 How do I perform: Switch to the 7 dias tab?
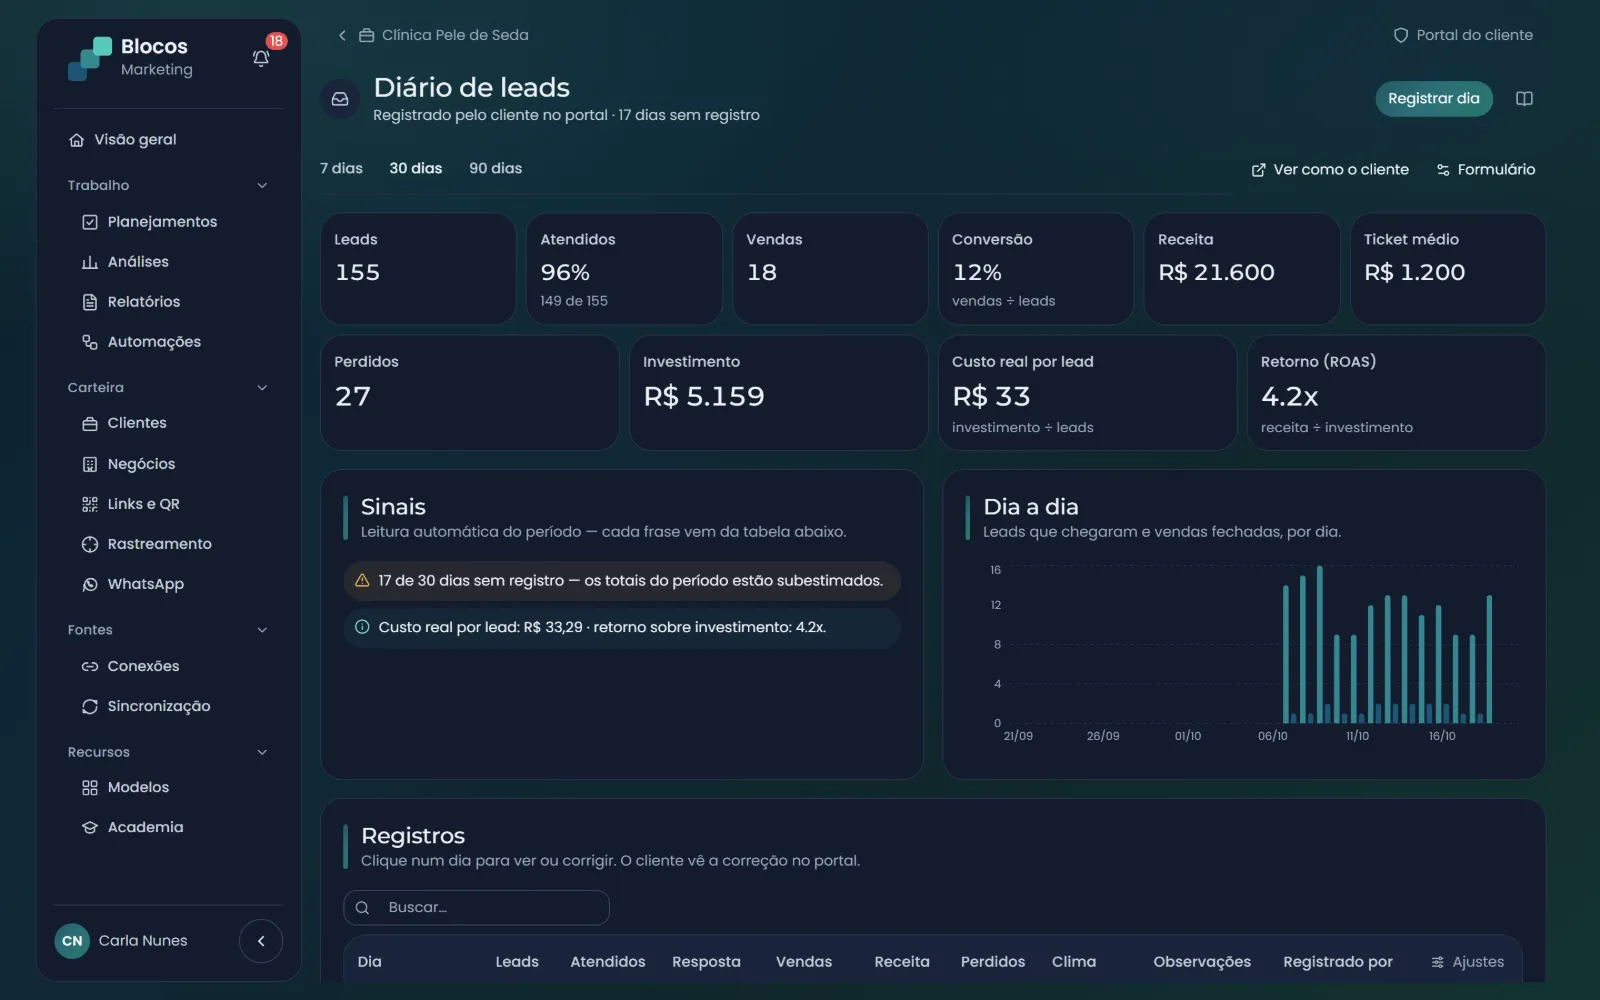click(x=341, y=168)
